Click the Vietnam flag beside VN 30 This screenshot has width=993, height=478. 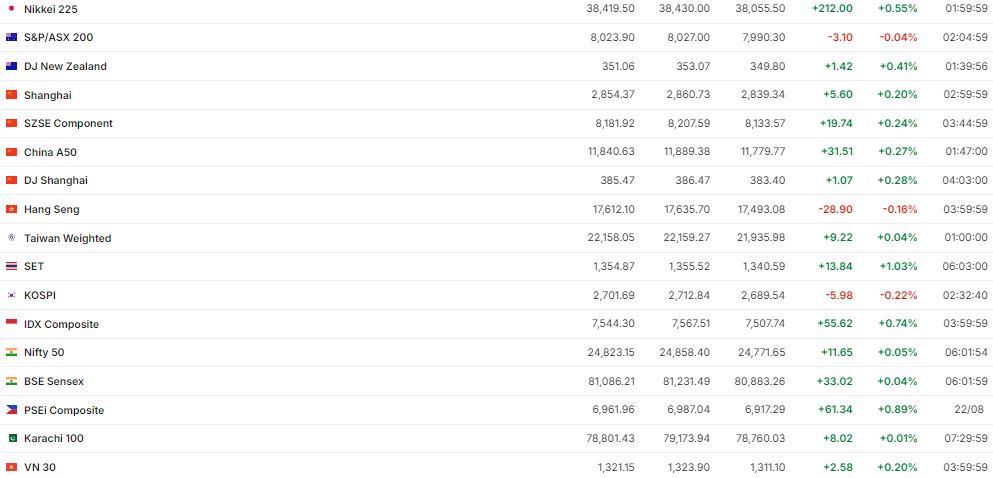click(11, 467)
